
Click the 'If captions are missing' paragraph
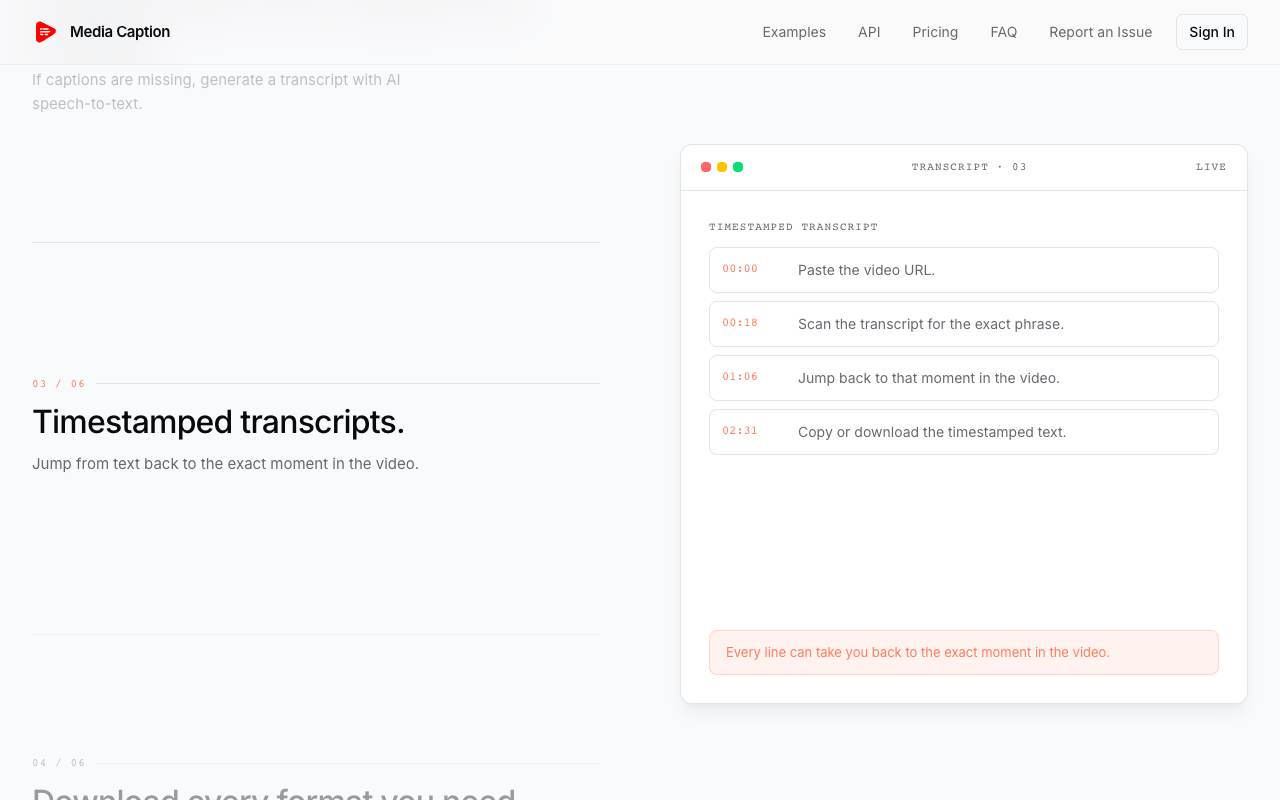coord(216,92)
